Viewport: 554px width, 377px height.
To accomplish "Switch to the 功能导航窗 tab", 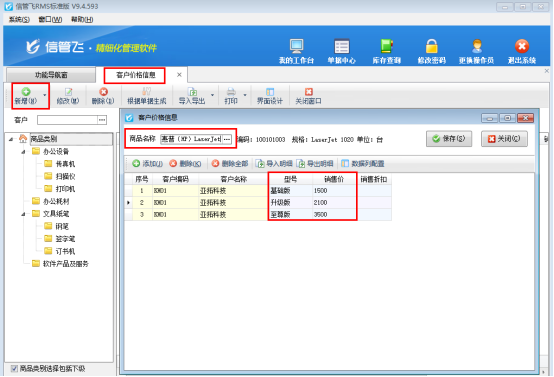I will coord(51,75).
